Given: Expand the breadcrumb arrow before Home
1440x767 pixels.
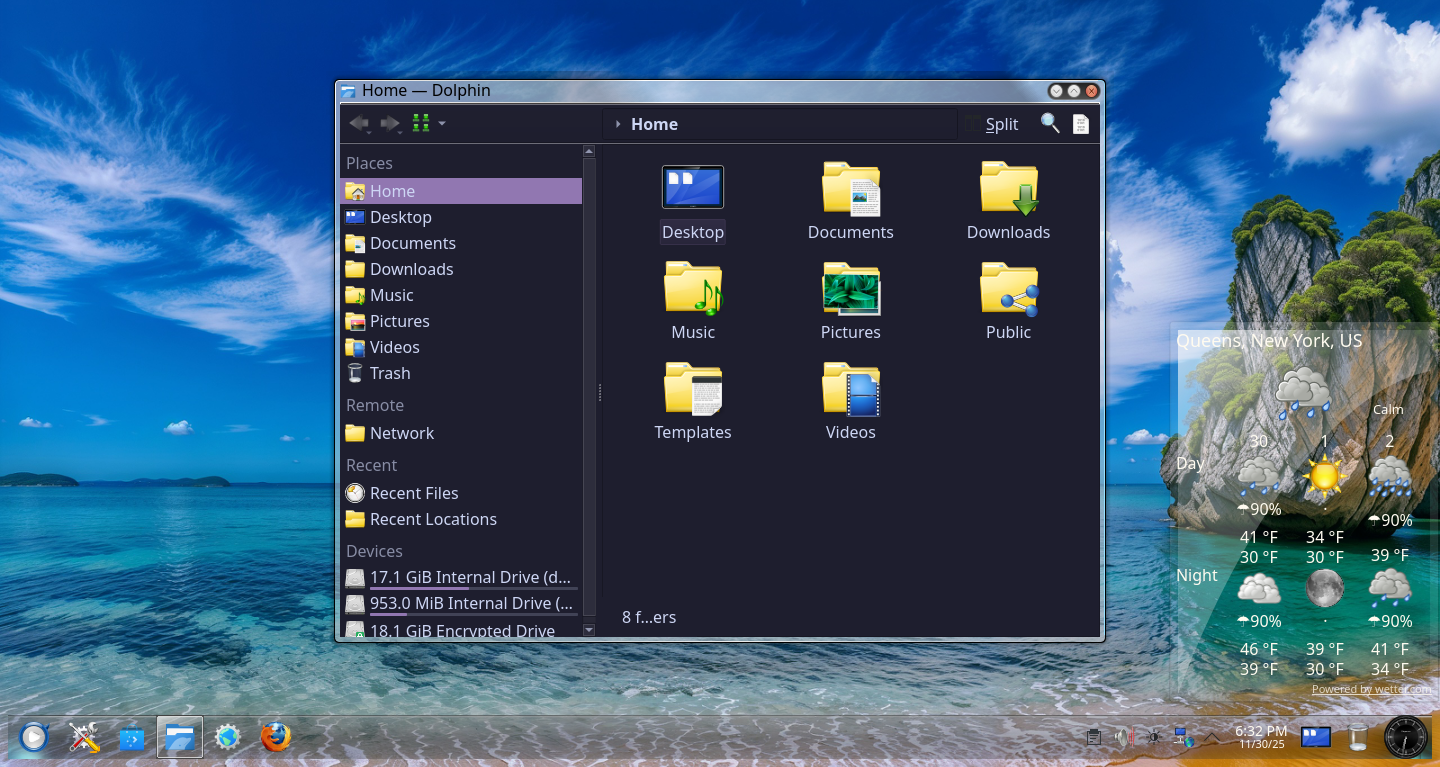Looking at the screenshot, I should (x=618, y=124).
